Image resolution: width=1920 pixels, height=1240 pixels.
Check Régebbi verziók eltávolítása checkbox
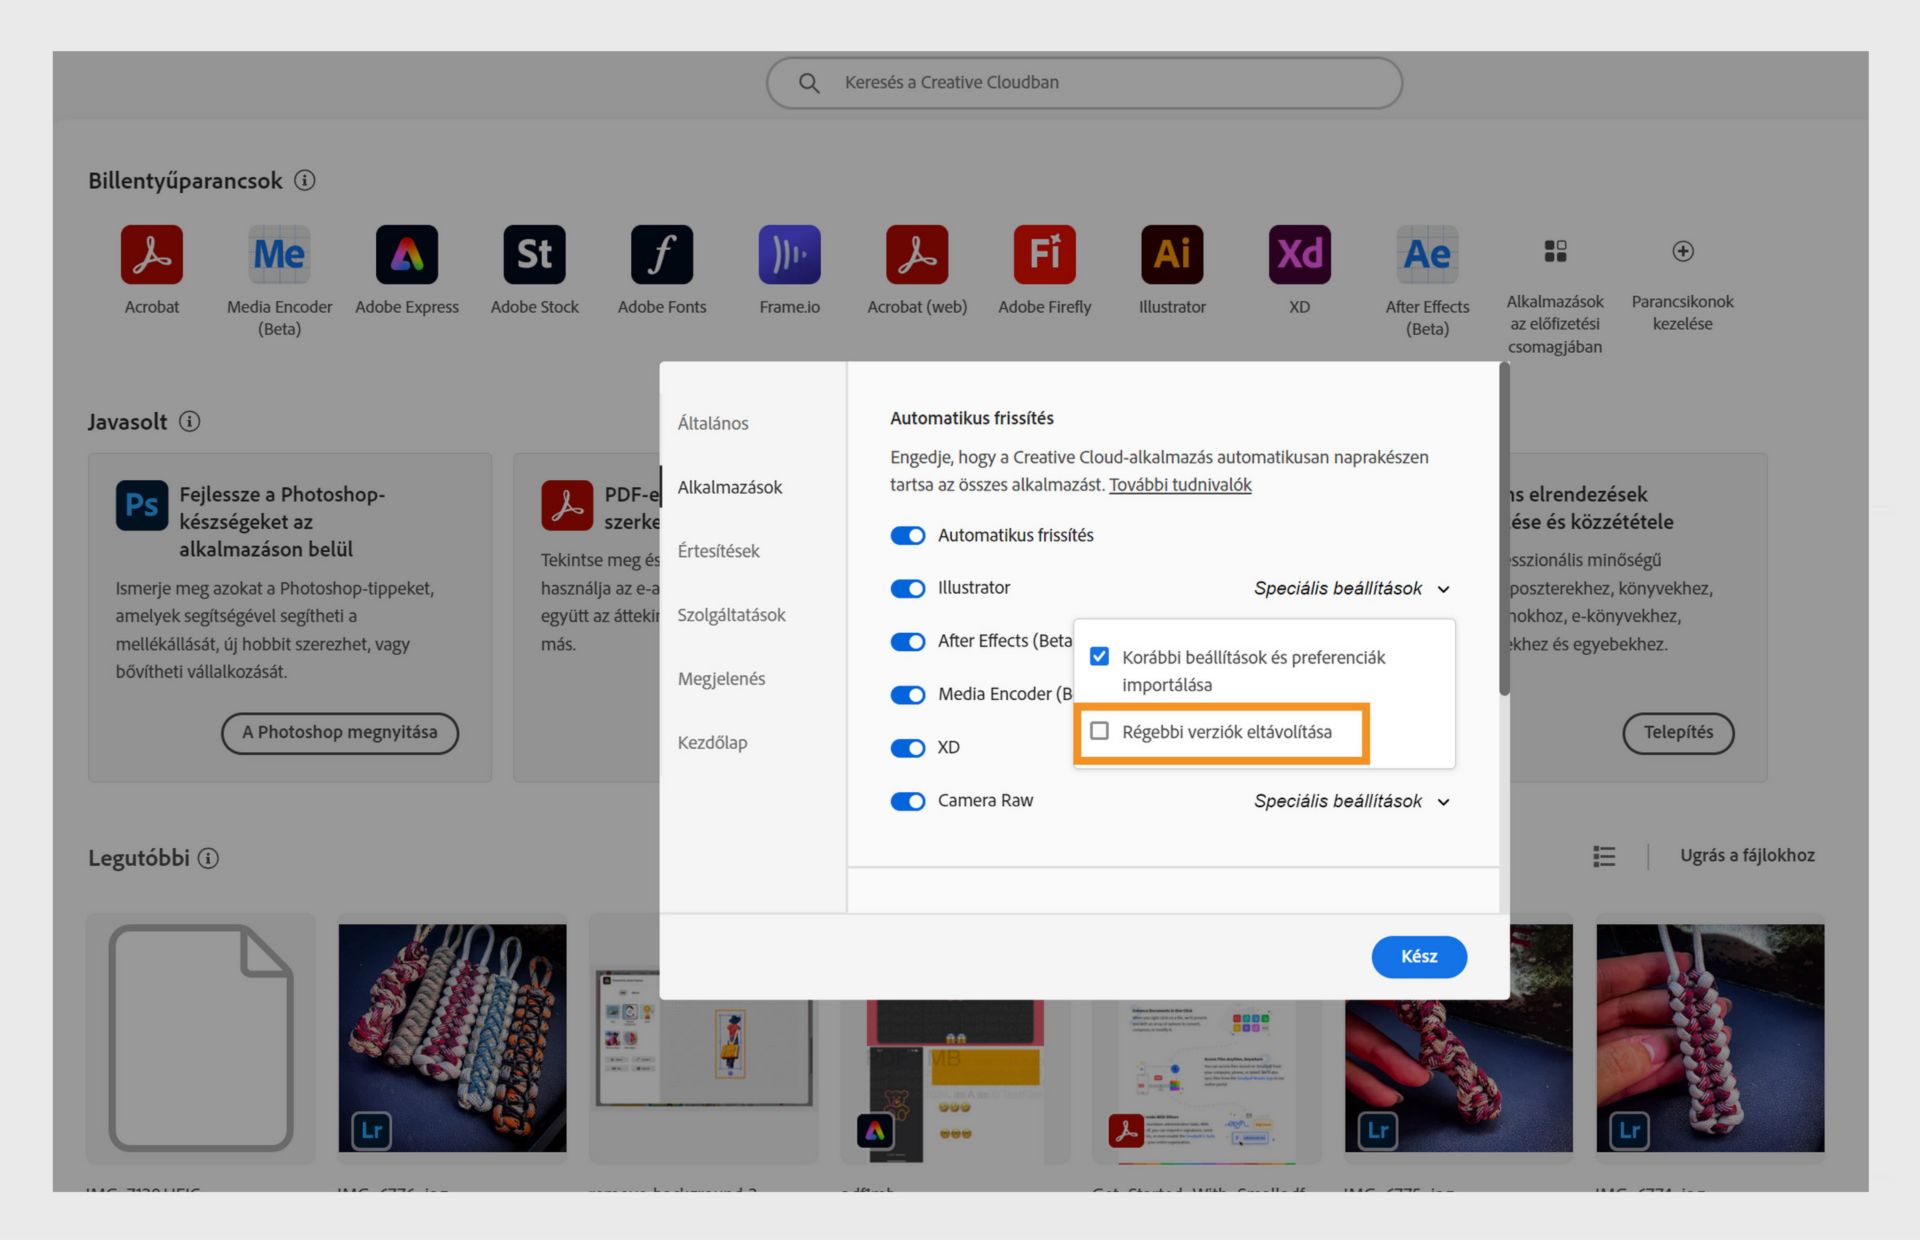pyautogui.click(x=1100, y=731)
